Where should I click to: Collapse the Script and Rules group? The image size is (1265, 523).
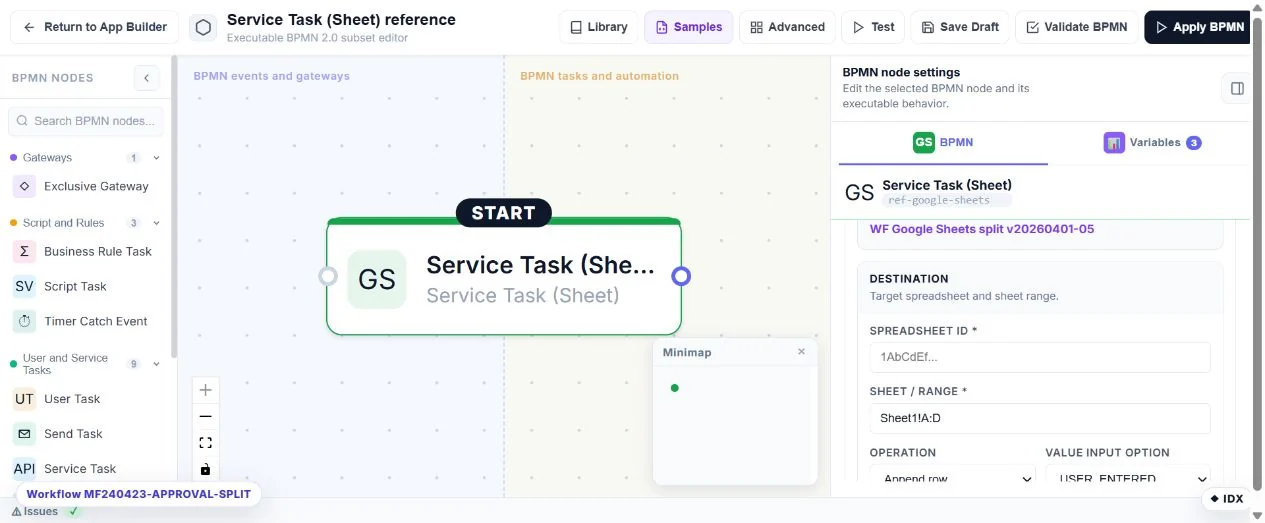156,223
